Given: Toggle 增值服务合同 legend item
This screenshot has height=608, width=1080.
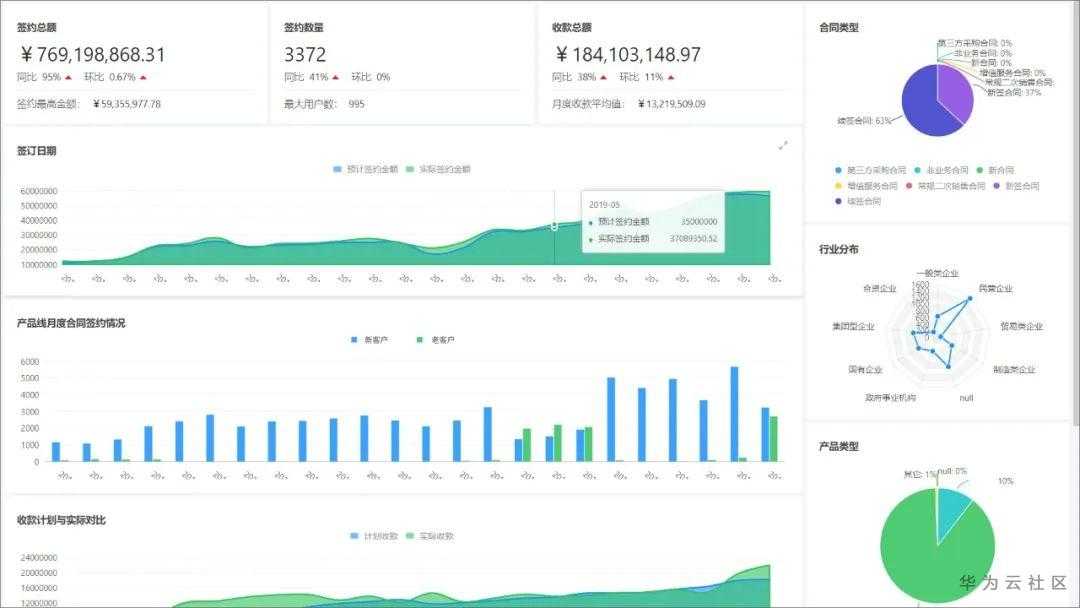Looking at the screenshot, I should pyautogui.click(x=866, y=186).
